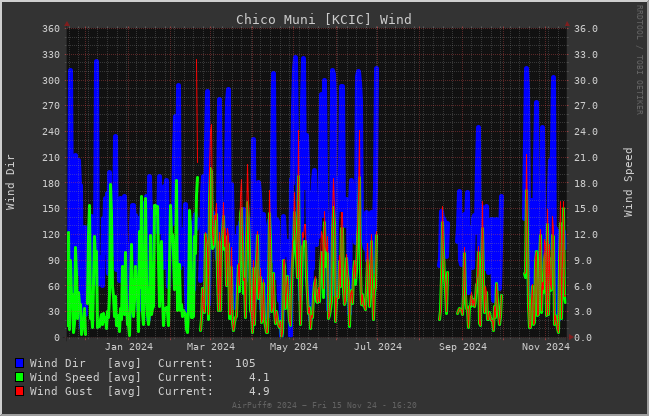Screen dimensions: 649x416
Task: Click the Wind Speed current value 4.1
Action: 259,378
